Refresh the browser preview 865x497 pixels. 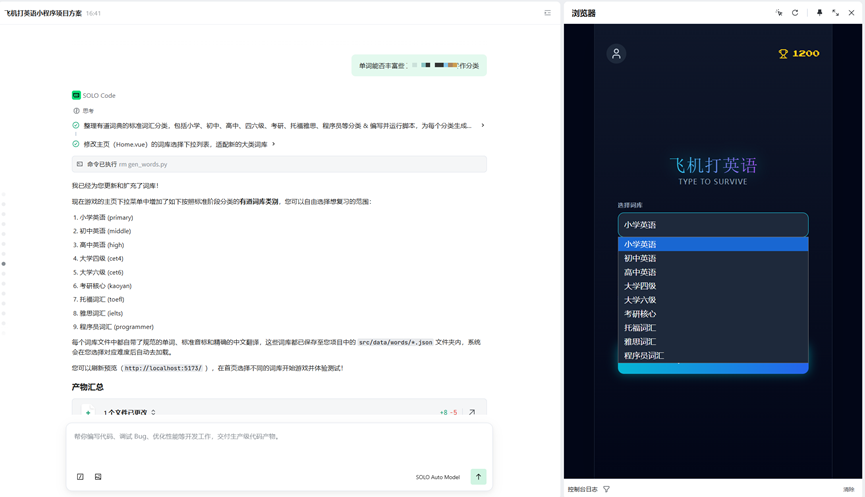coord(795,13)
